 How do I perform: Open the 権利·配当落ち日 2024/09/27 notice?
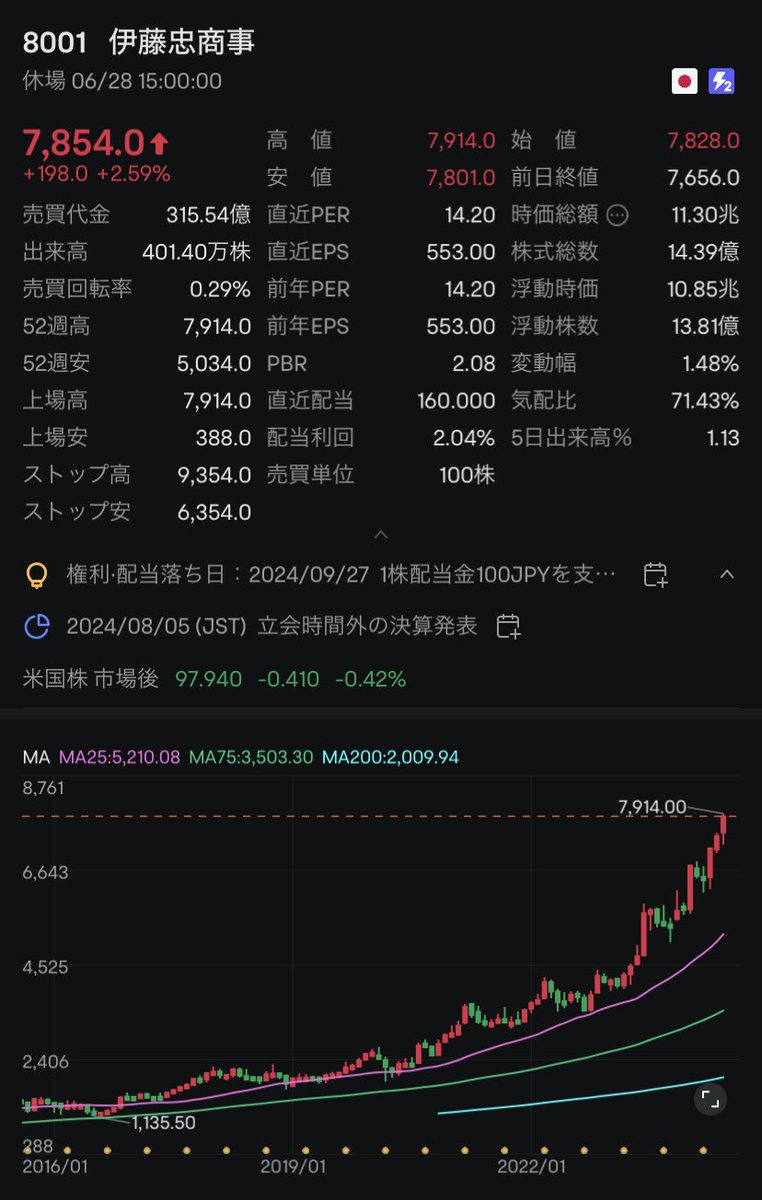[340, 574]
